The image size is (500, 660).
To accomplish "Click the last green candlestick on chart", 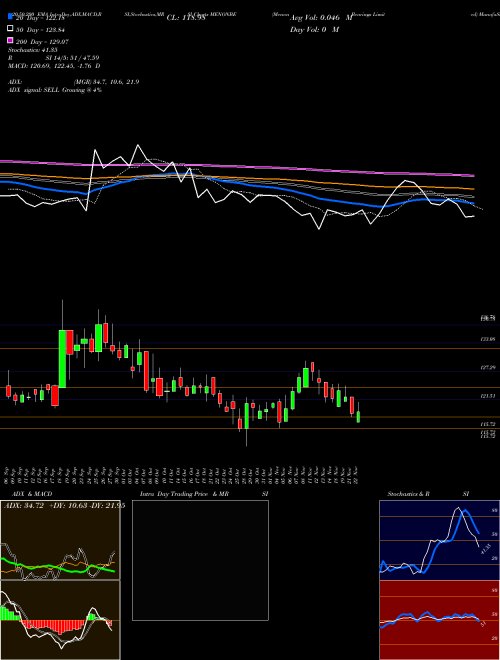I will point(358,417).
